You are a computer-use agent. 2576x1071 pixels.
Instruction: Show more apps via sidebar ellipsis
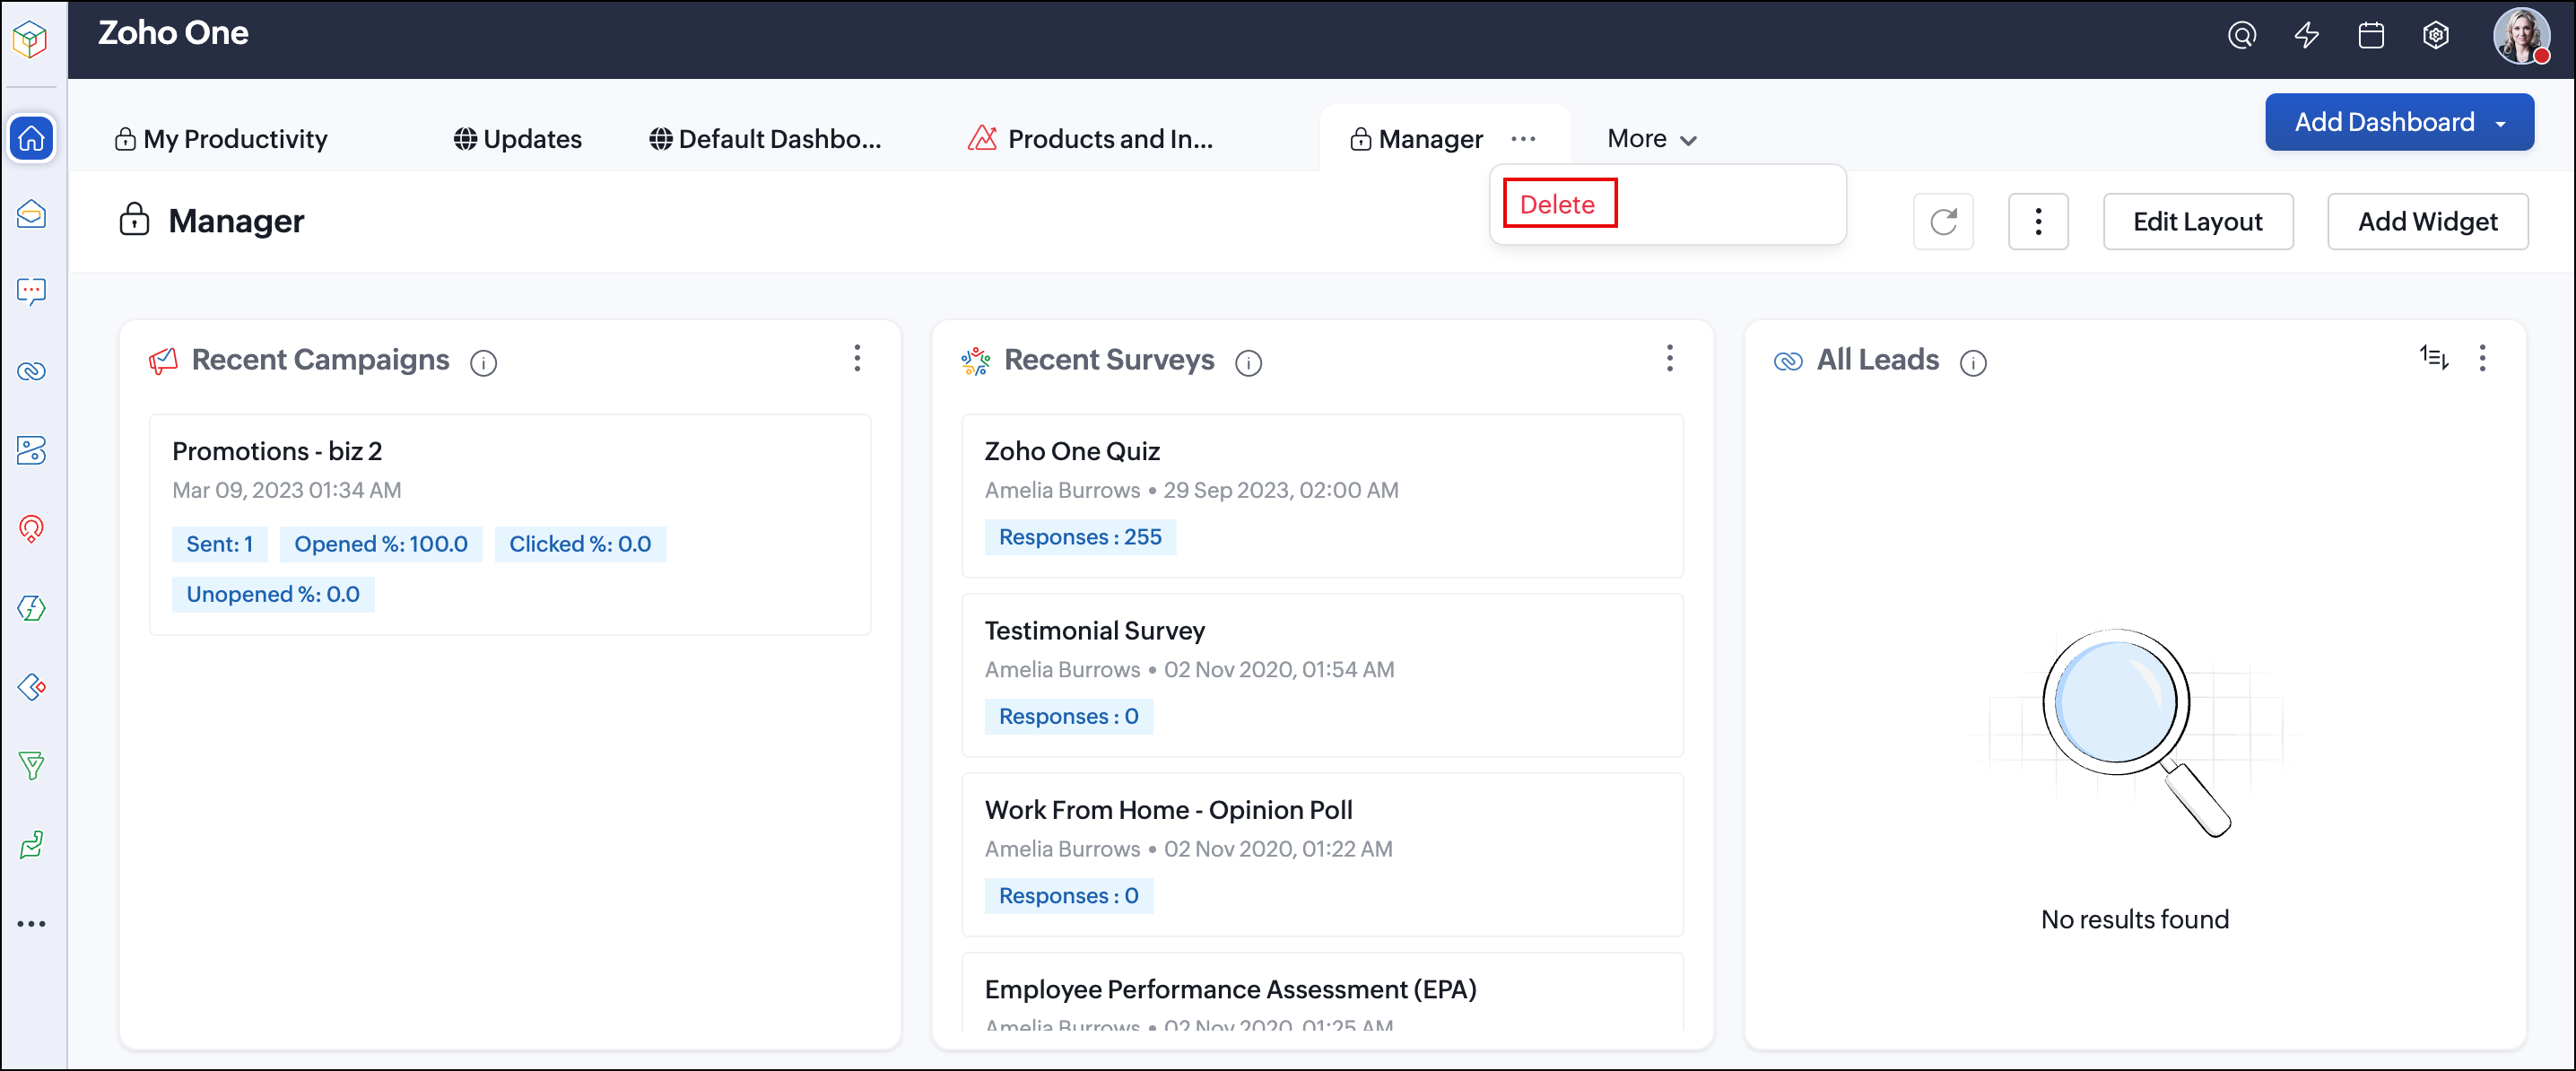click(32, 924)
